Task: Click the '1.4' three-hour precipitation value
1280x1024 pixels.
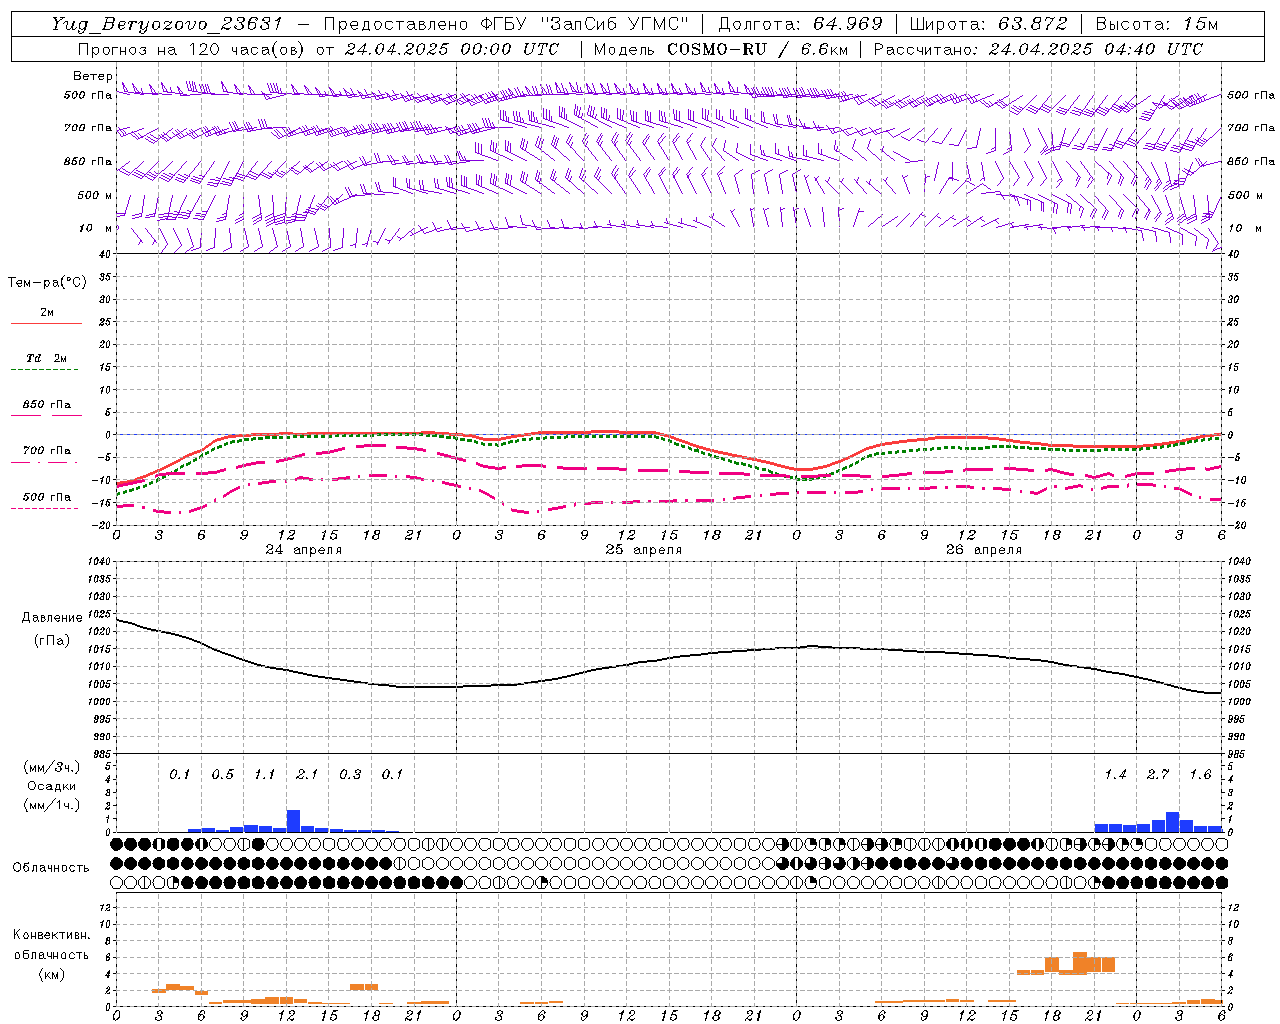Action: pos(1116,775)
